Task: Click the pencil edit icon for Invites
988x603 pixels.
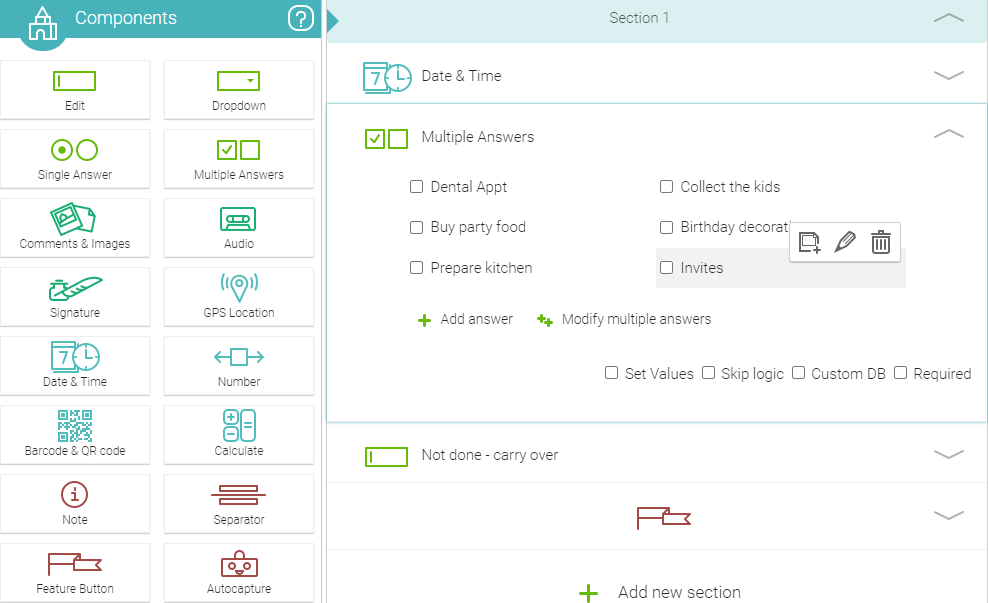Action: point(845,242)
